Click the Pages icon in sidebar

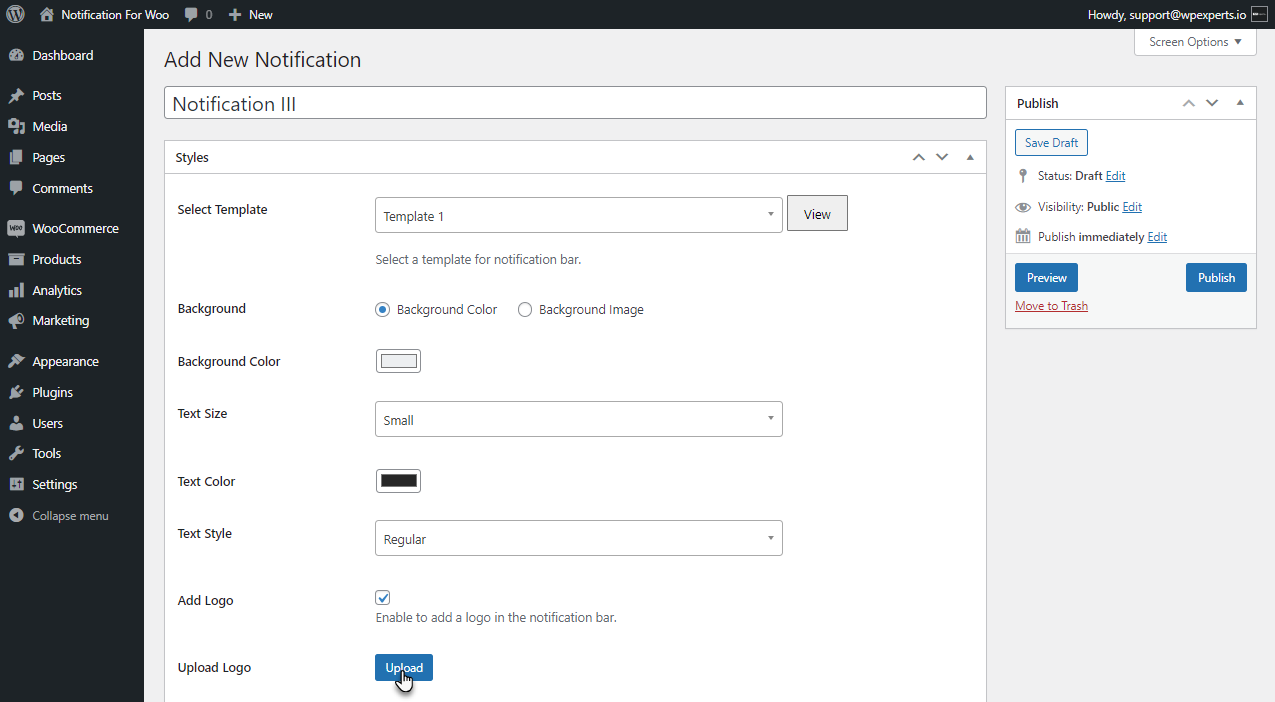[x=16, y=158]
